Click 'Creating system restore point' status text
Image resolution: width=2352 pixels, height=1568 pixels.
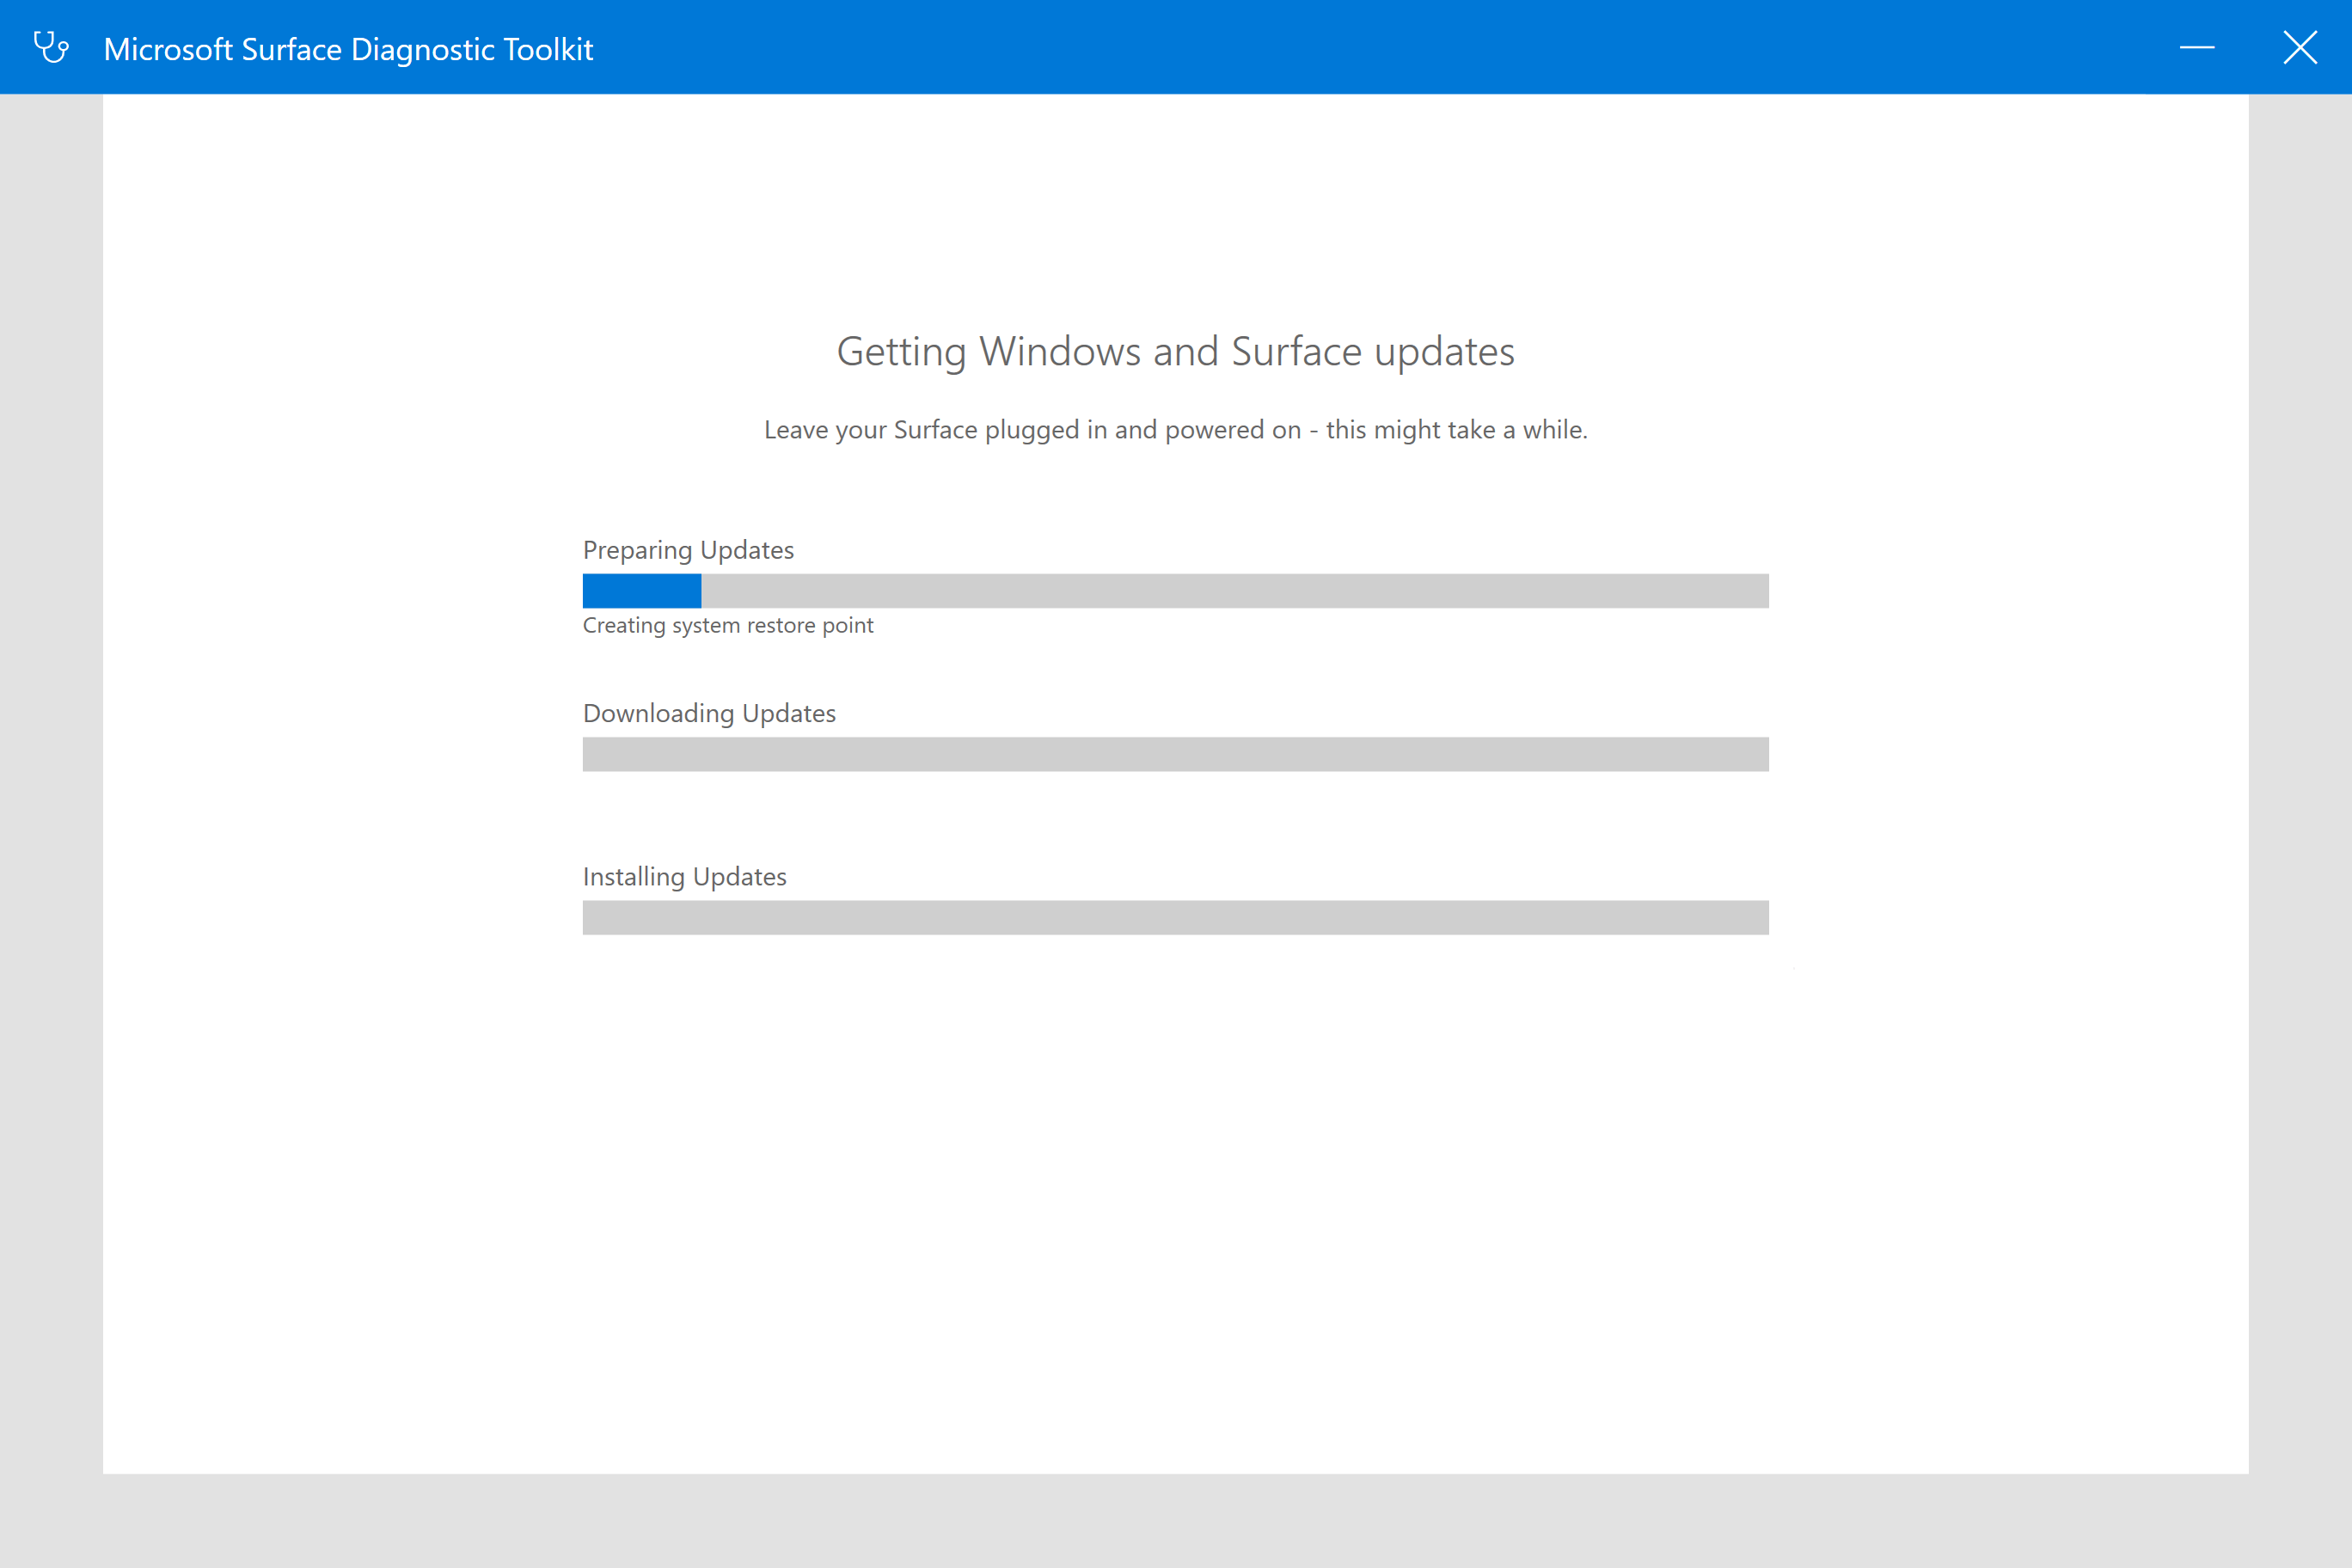click(x=728, y=625)
